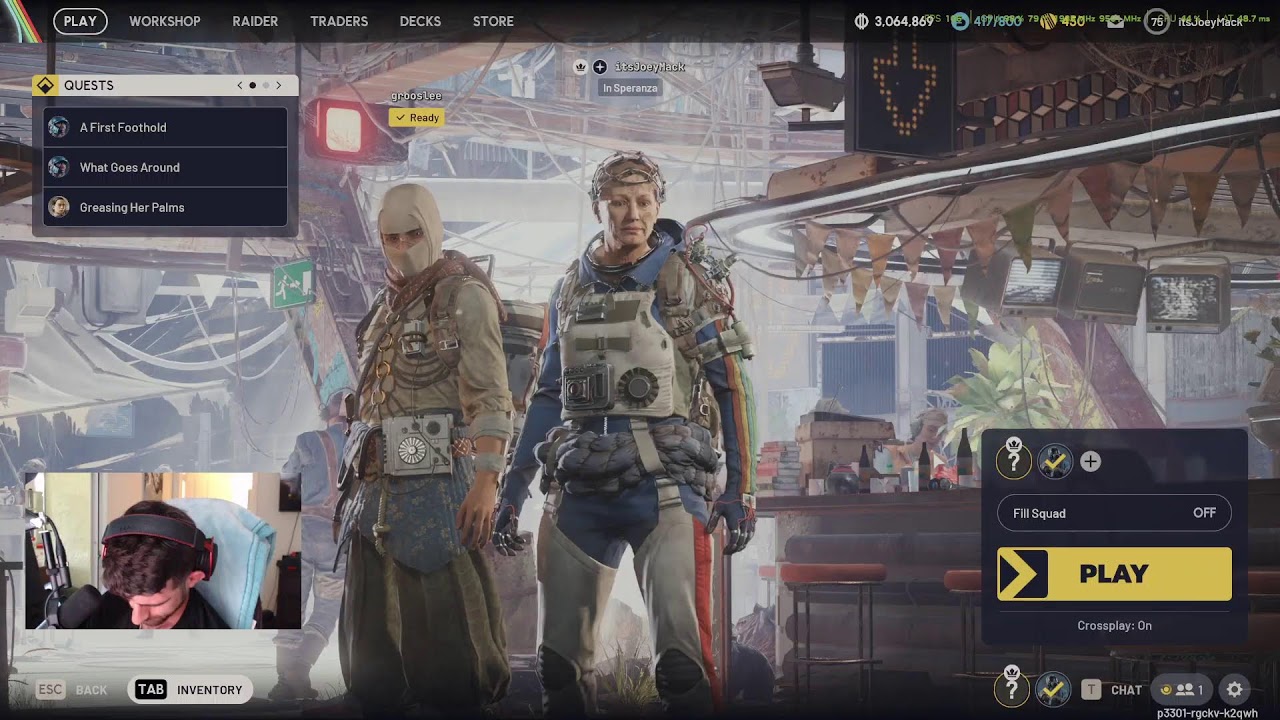Click the level 75 player badge
Screen dimensions: 1280x720
(1157, 21)
